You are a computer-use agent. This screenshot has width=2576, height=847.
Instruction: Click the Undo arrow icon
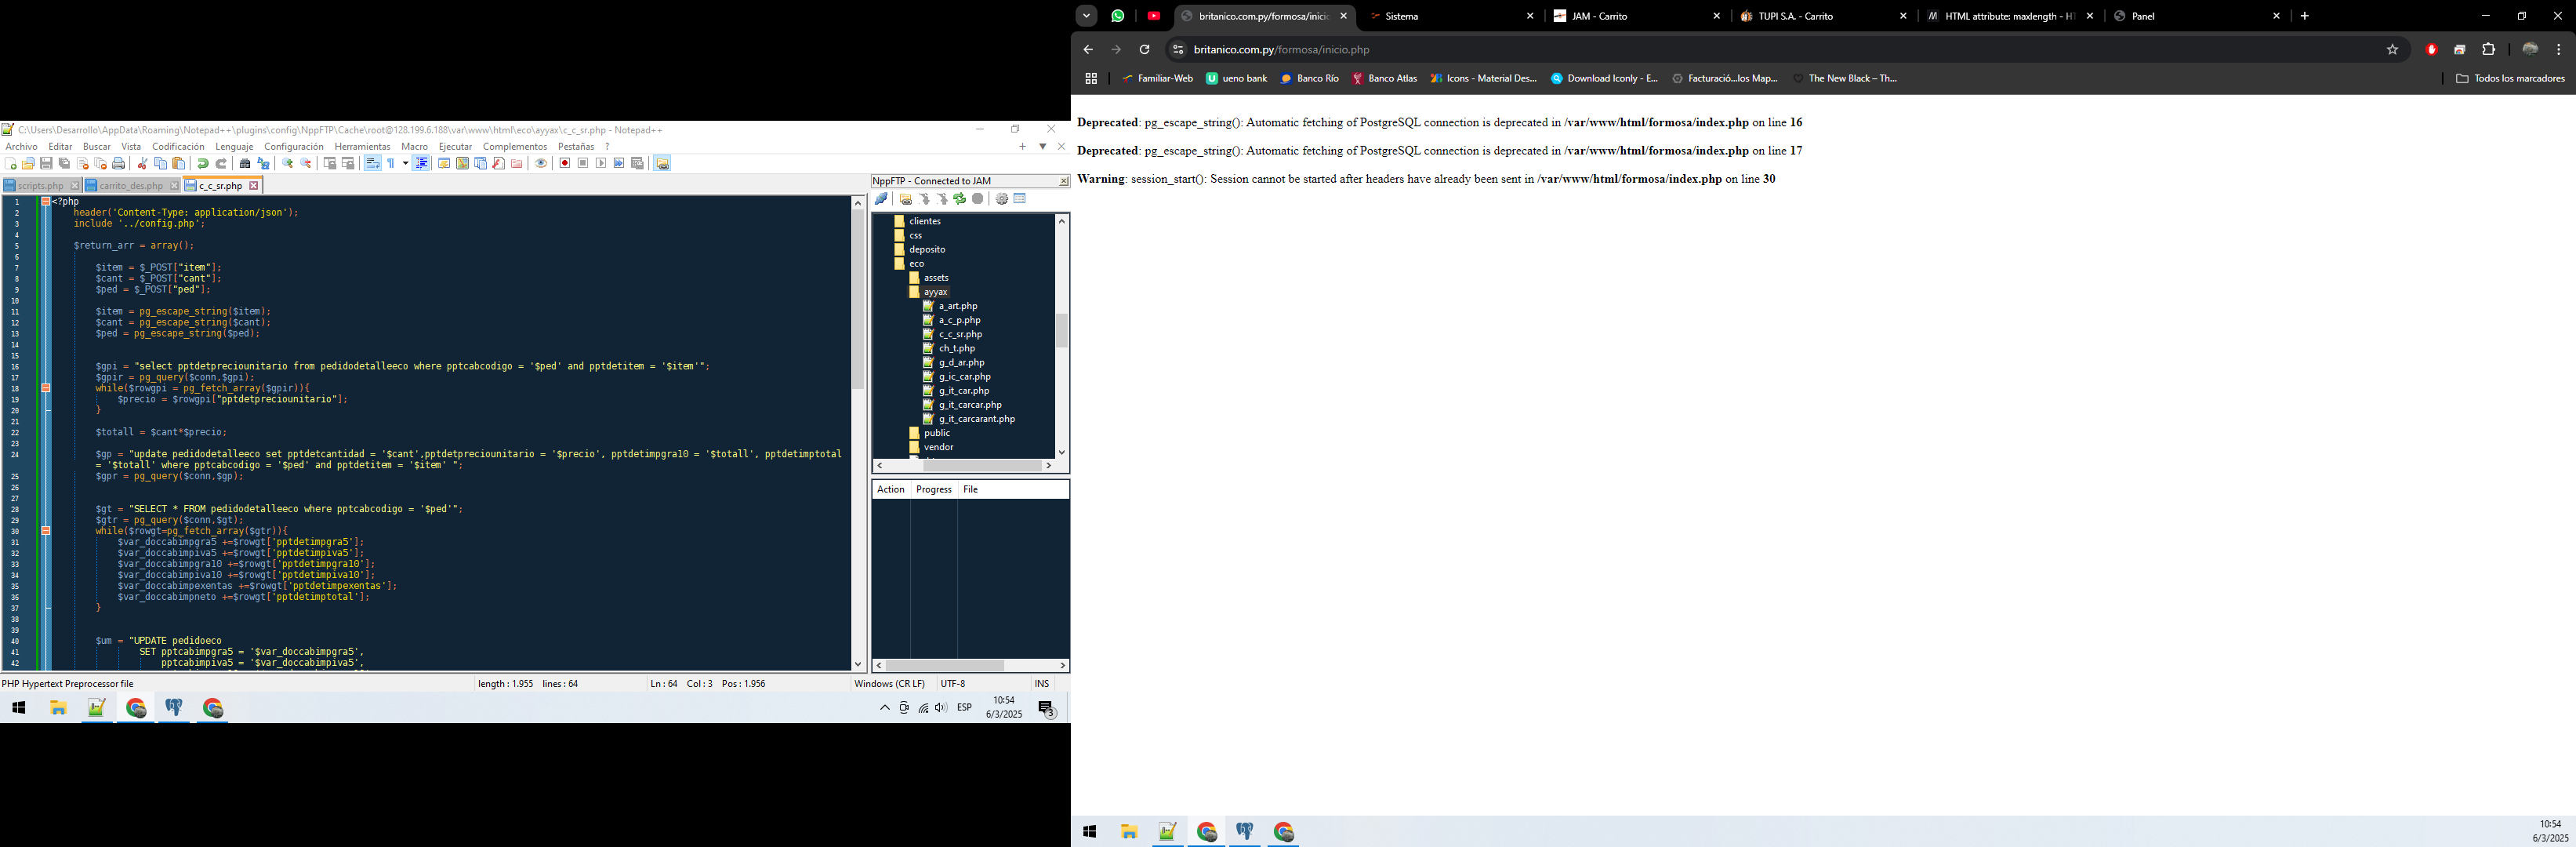tap(203, 163)
